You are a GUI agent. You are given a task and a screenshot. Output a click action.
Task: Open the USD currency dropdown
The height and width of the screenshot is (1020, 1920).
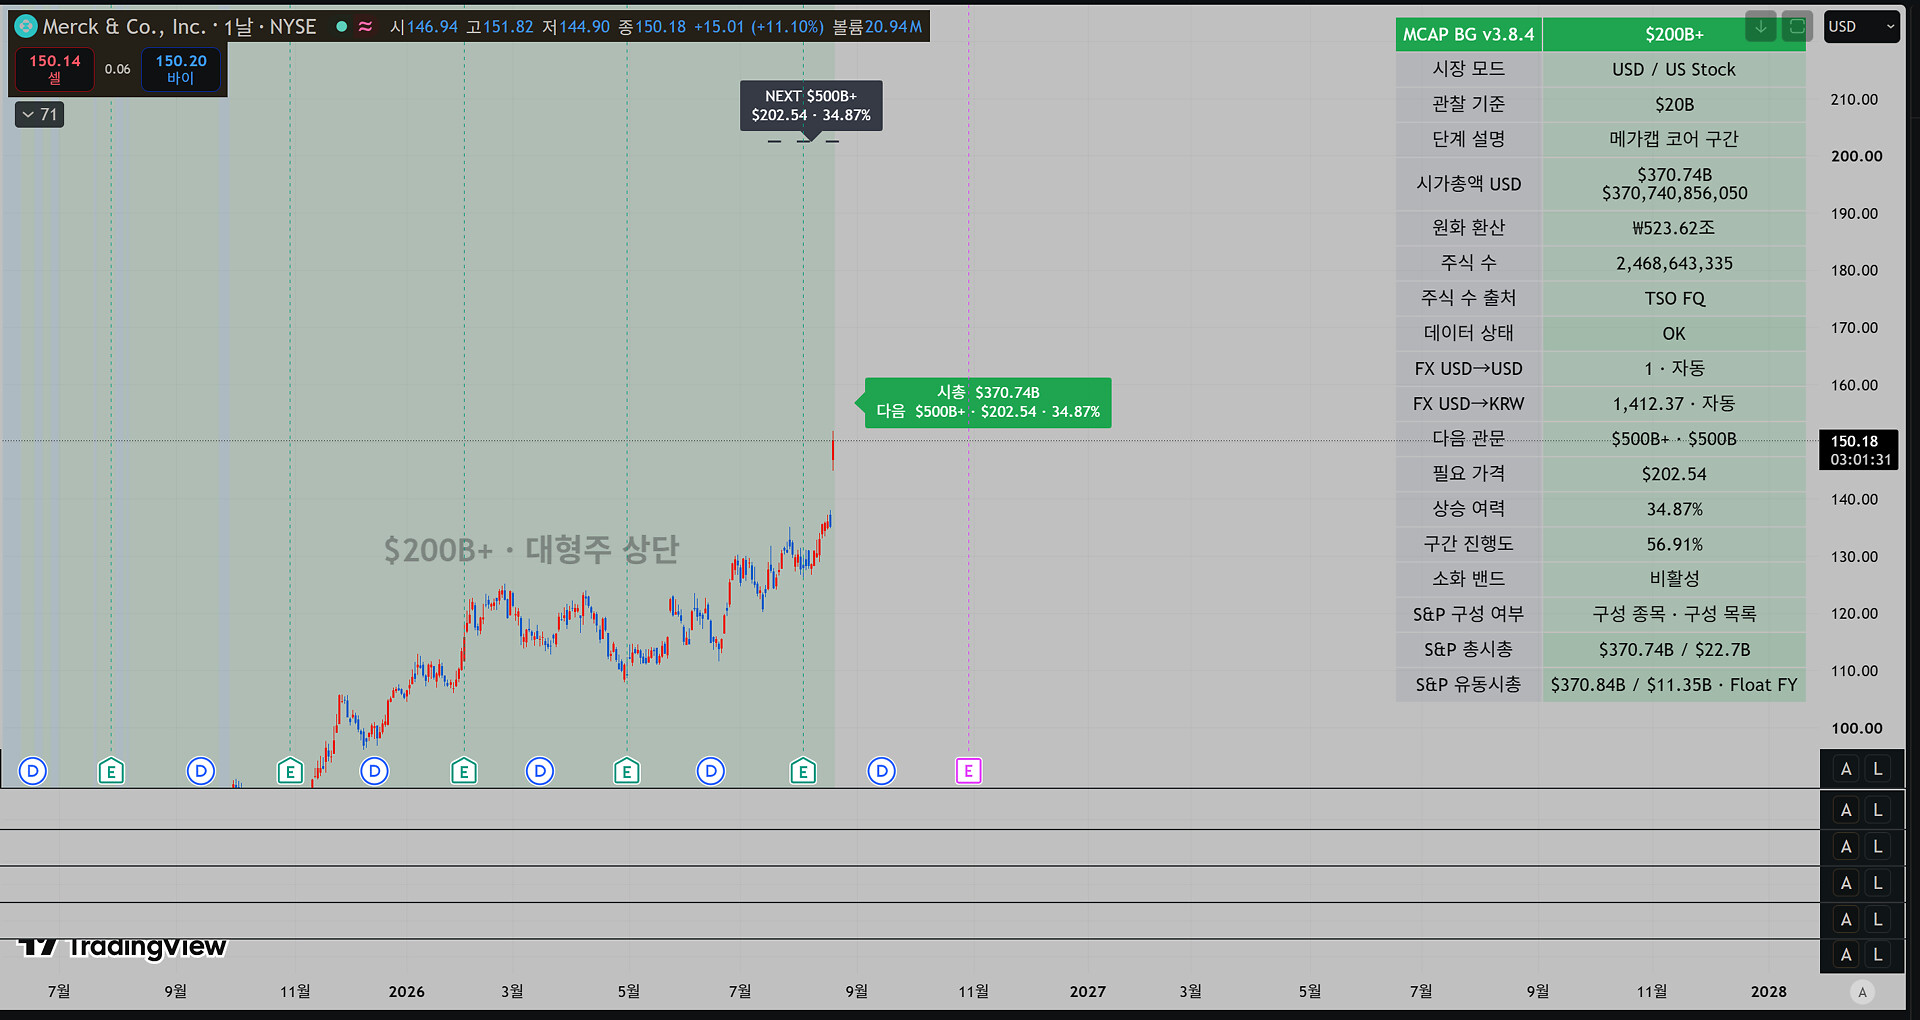point(1861,27)
